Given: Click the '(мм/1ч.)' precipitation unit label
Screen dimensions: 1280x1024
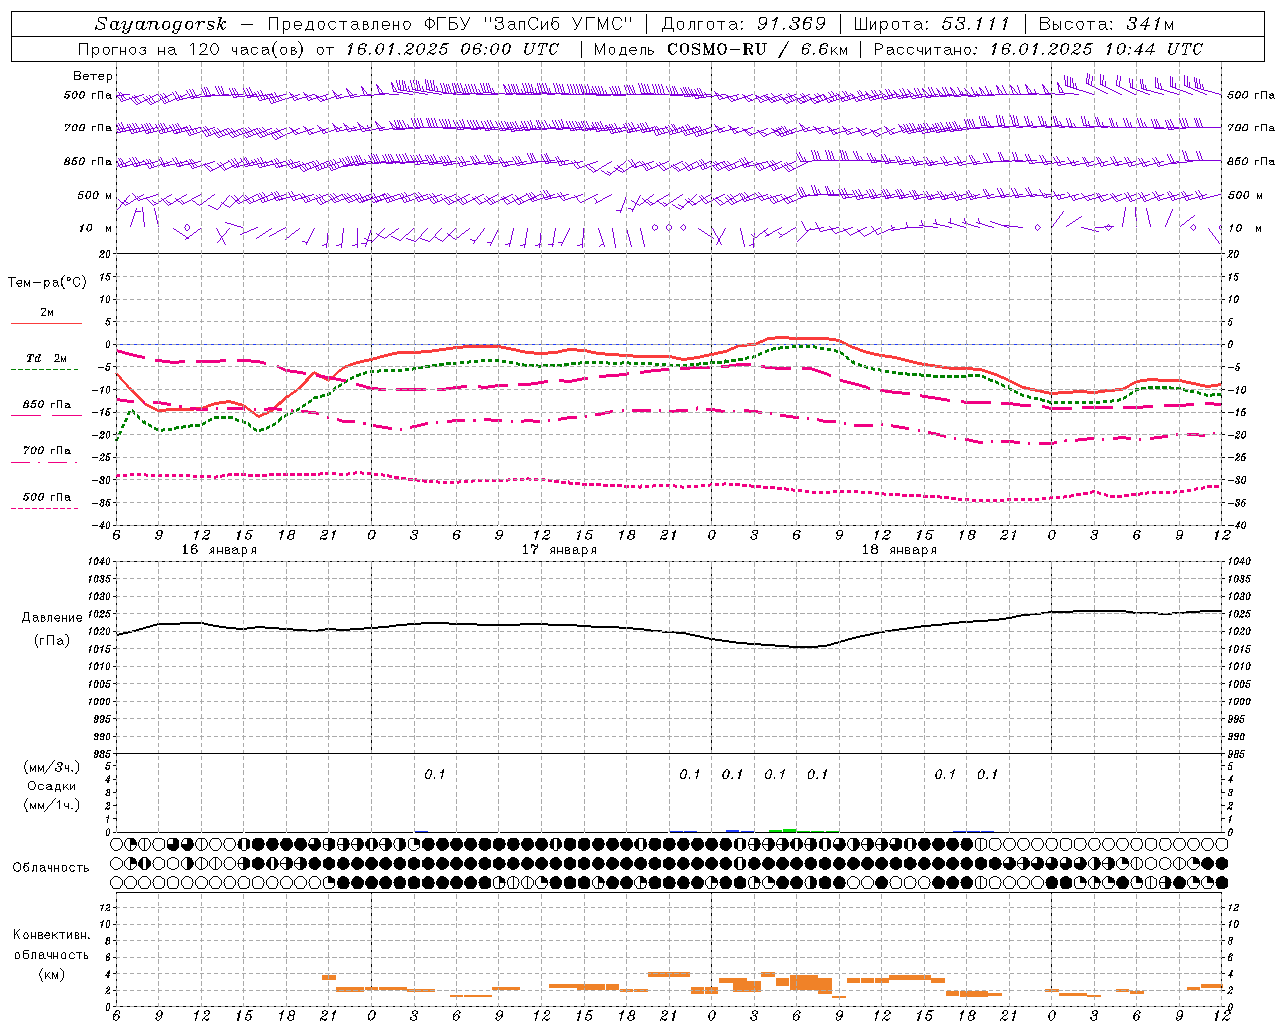Looking at the screenshot, I should point(52,805).
